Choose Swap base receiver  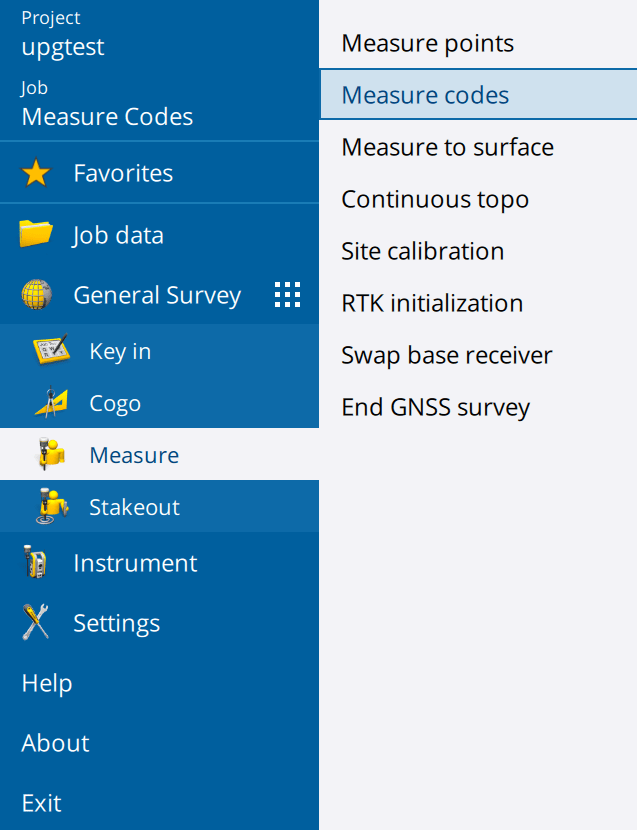tap(445, 355)
